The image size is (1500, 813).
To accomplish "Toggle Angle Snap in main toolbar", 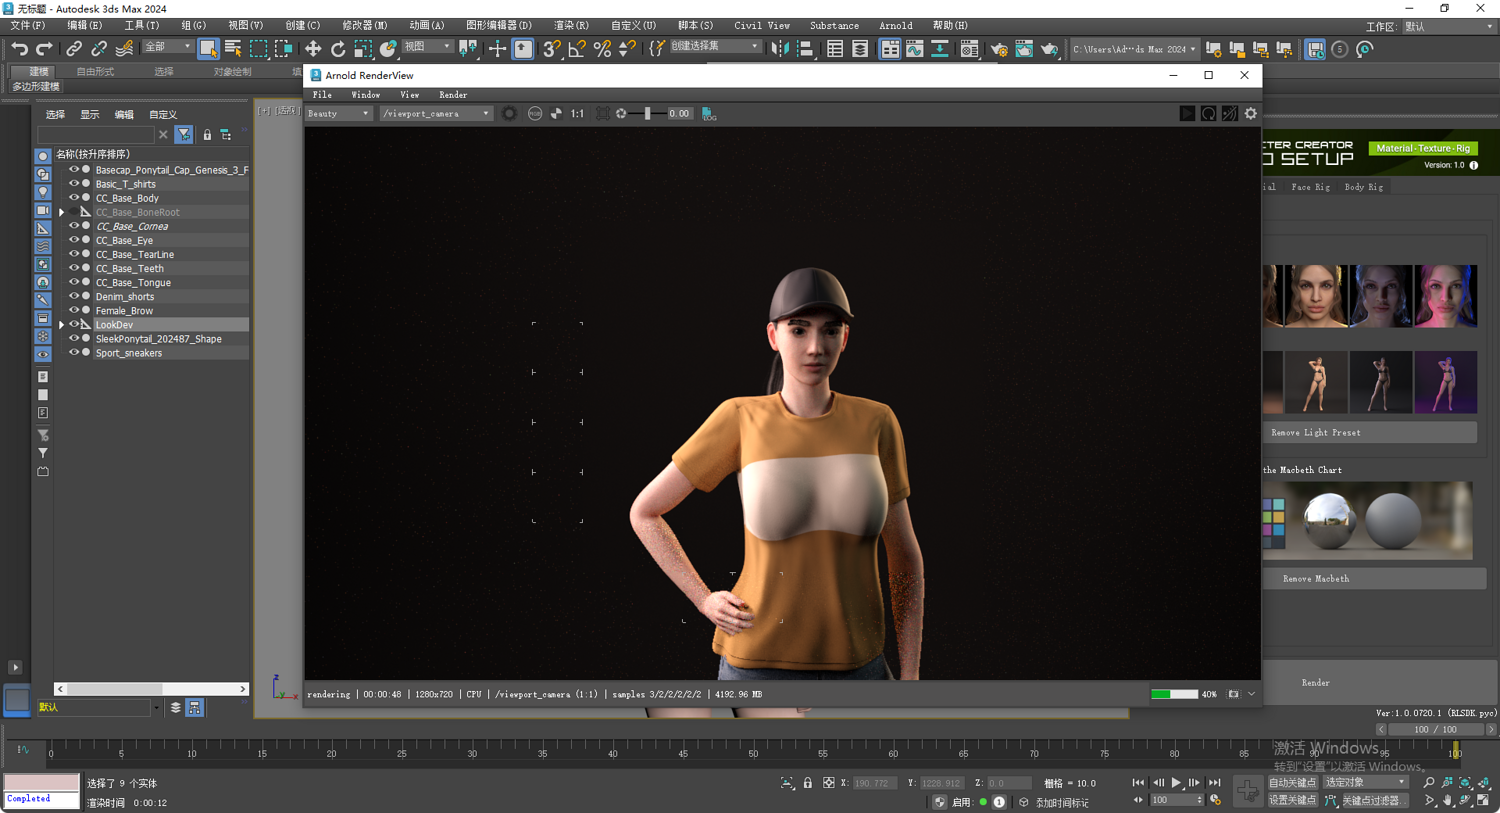I will coord(577,49).
